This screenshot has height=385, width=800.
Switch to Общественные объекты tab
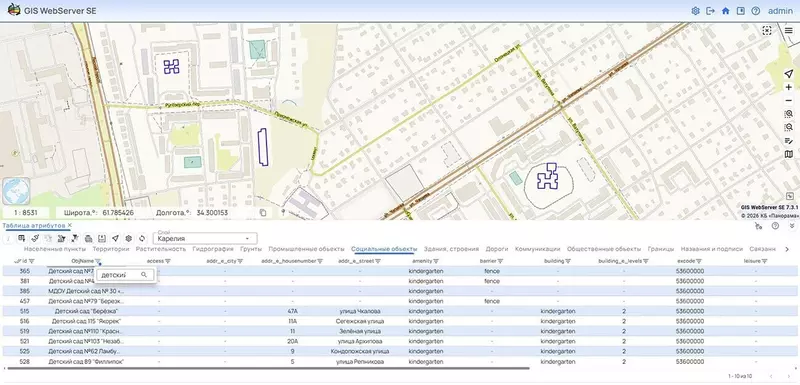[604, 249]
